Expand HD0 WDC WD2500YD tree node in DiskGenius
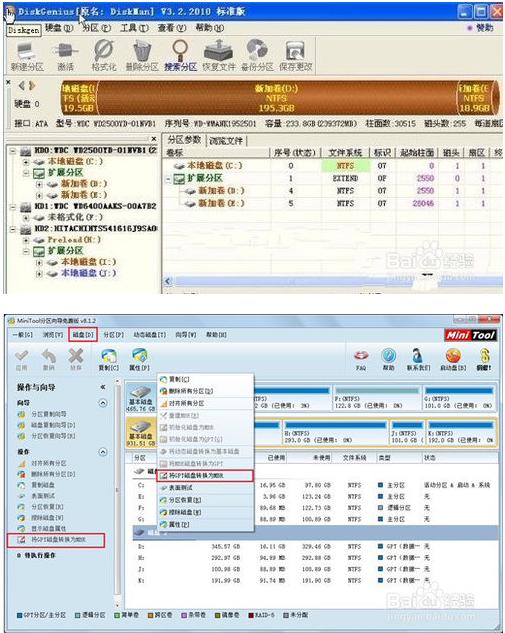Image resolution: width=505 pixels, height=633 pixels. pyautogui.click(x=13, y=151)
